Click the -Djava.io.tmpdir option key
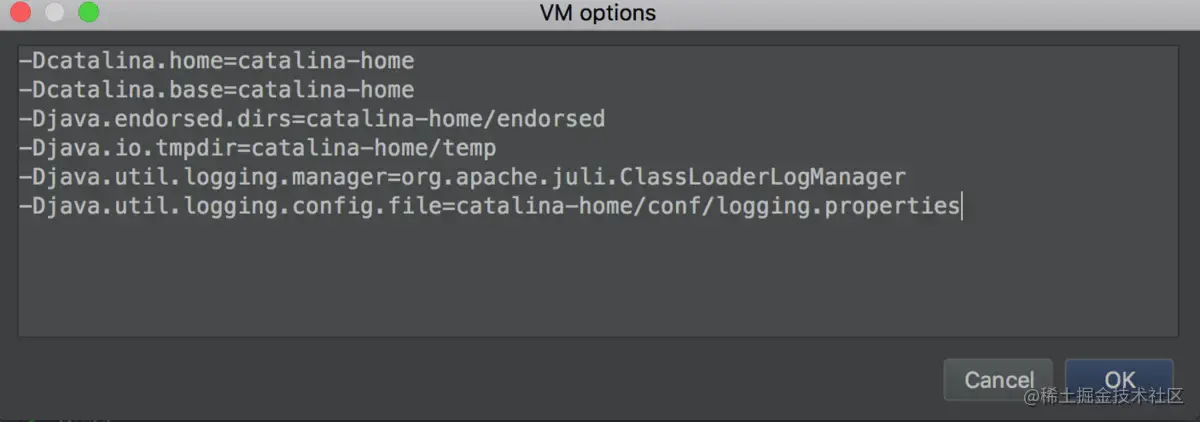The width and height of the screenshot is (1200, 422). point(128,149)
